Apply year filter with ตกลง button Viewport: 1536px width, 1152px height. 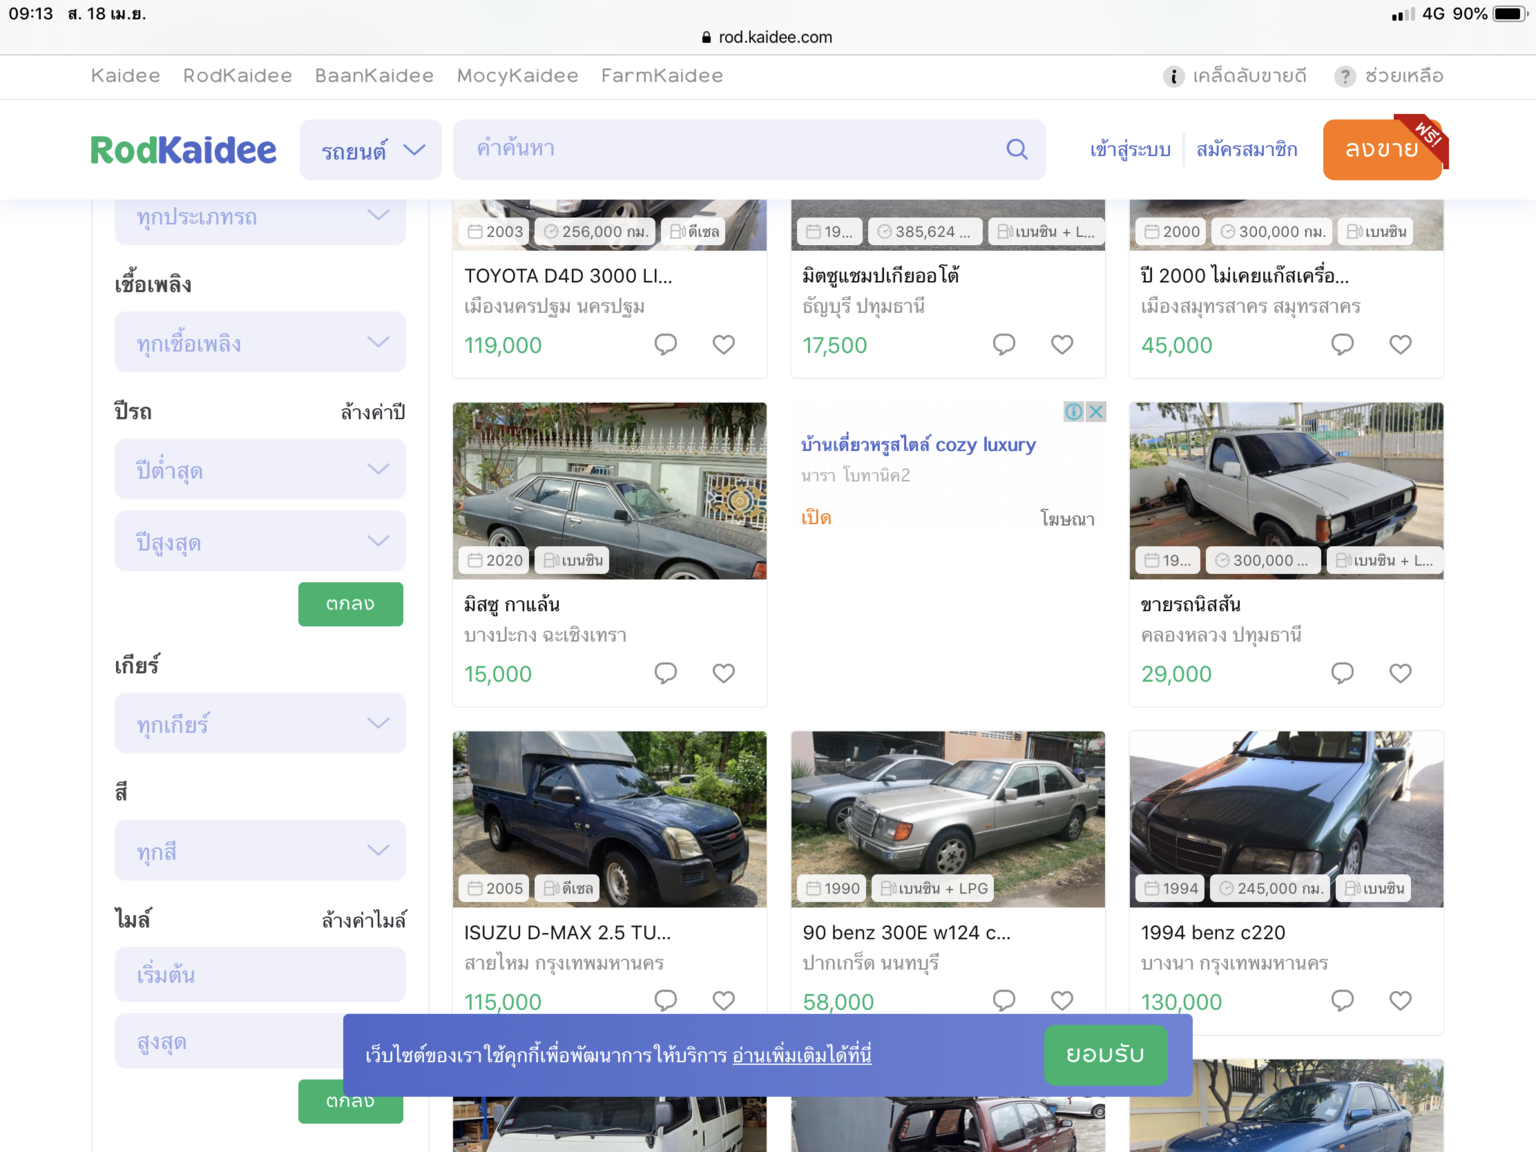coord(350,604)
